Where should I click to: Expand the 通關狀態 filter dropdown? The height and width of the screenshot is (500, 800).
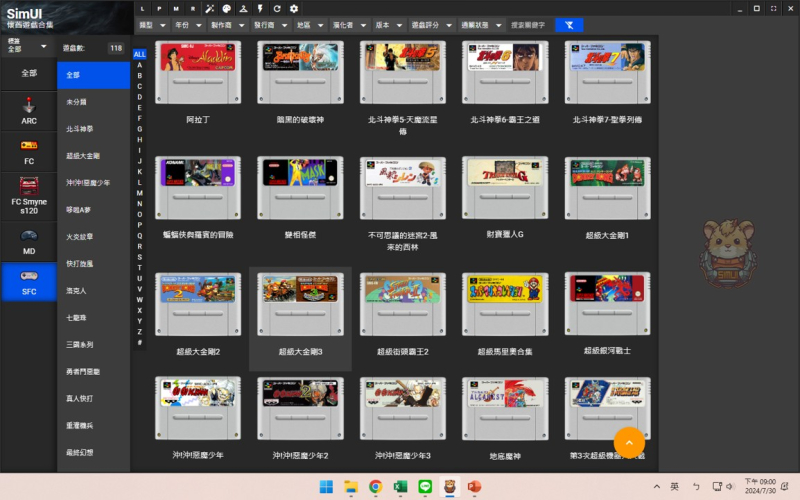tap(482, 25)
